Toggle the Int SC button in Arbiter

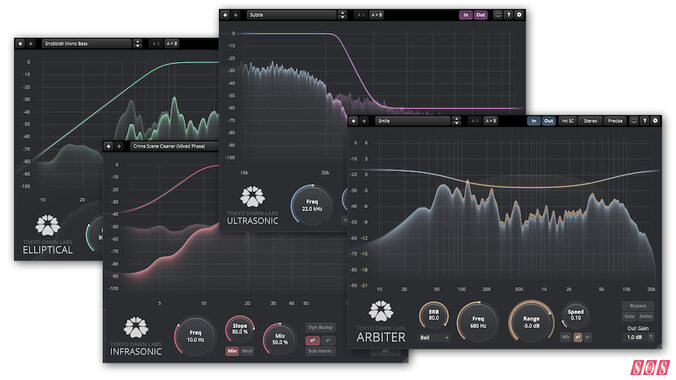pos(567,121)
